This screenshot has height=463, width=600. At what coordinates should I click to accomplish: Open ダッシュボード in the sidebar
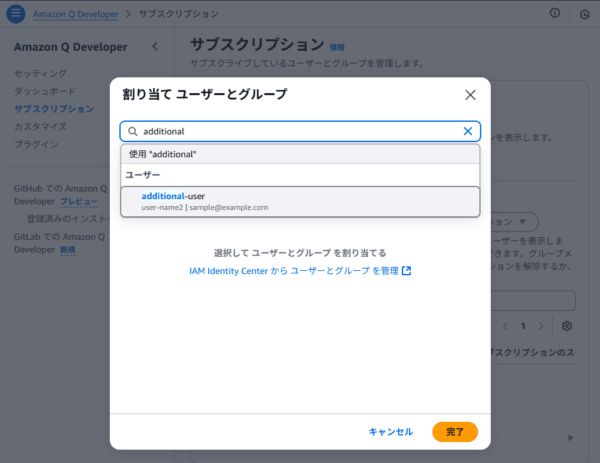(45, 91)
